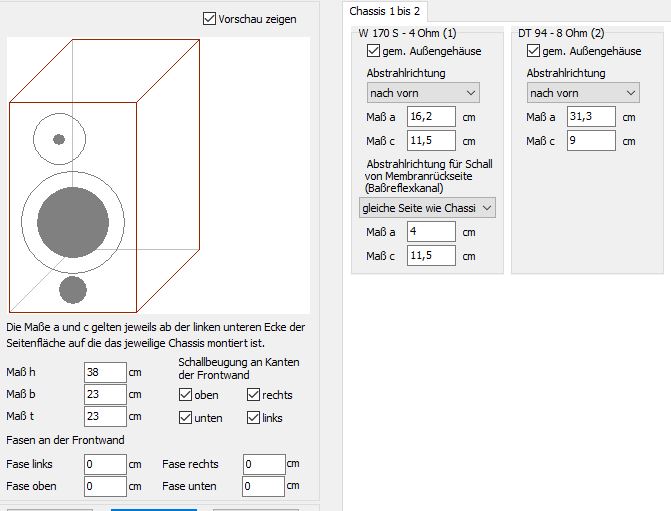Expand the Baßreflexkanal direction dropdown
The width and height of the screenshot is (671, 511).
pyautogui.click(x=428, y=207)
